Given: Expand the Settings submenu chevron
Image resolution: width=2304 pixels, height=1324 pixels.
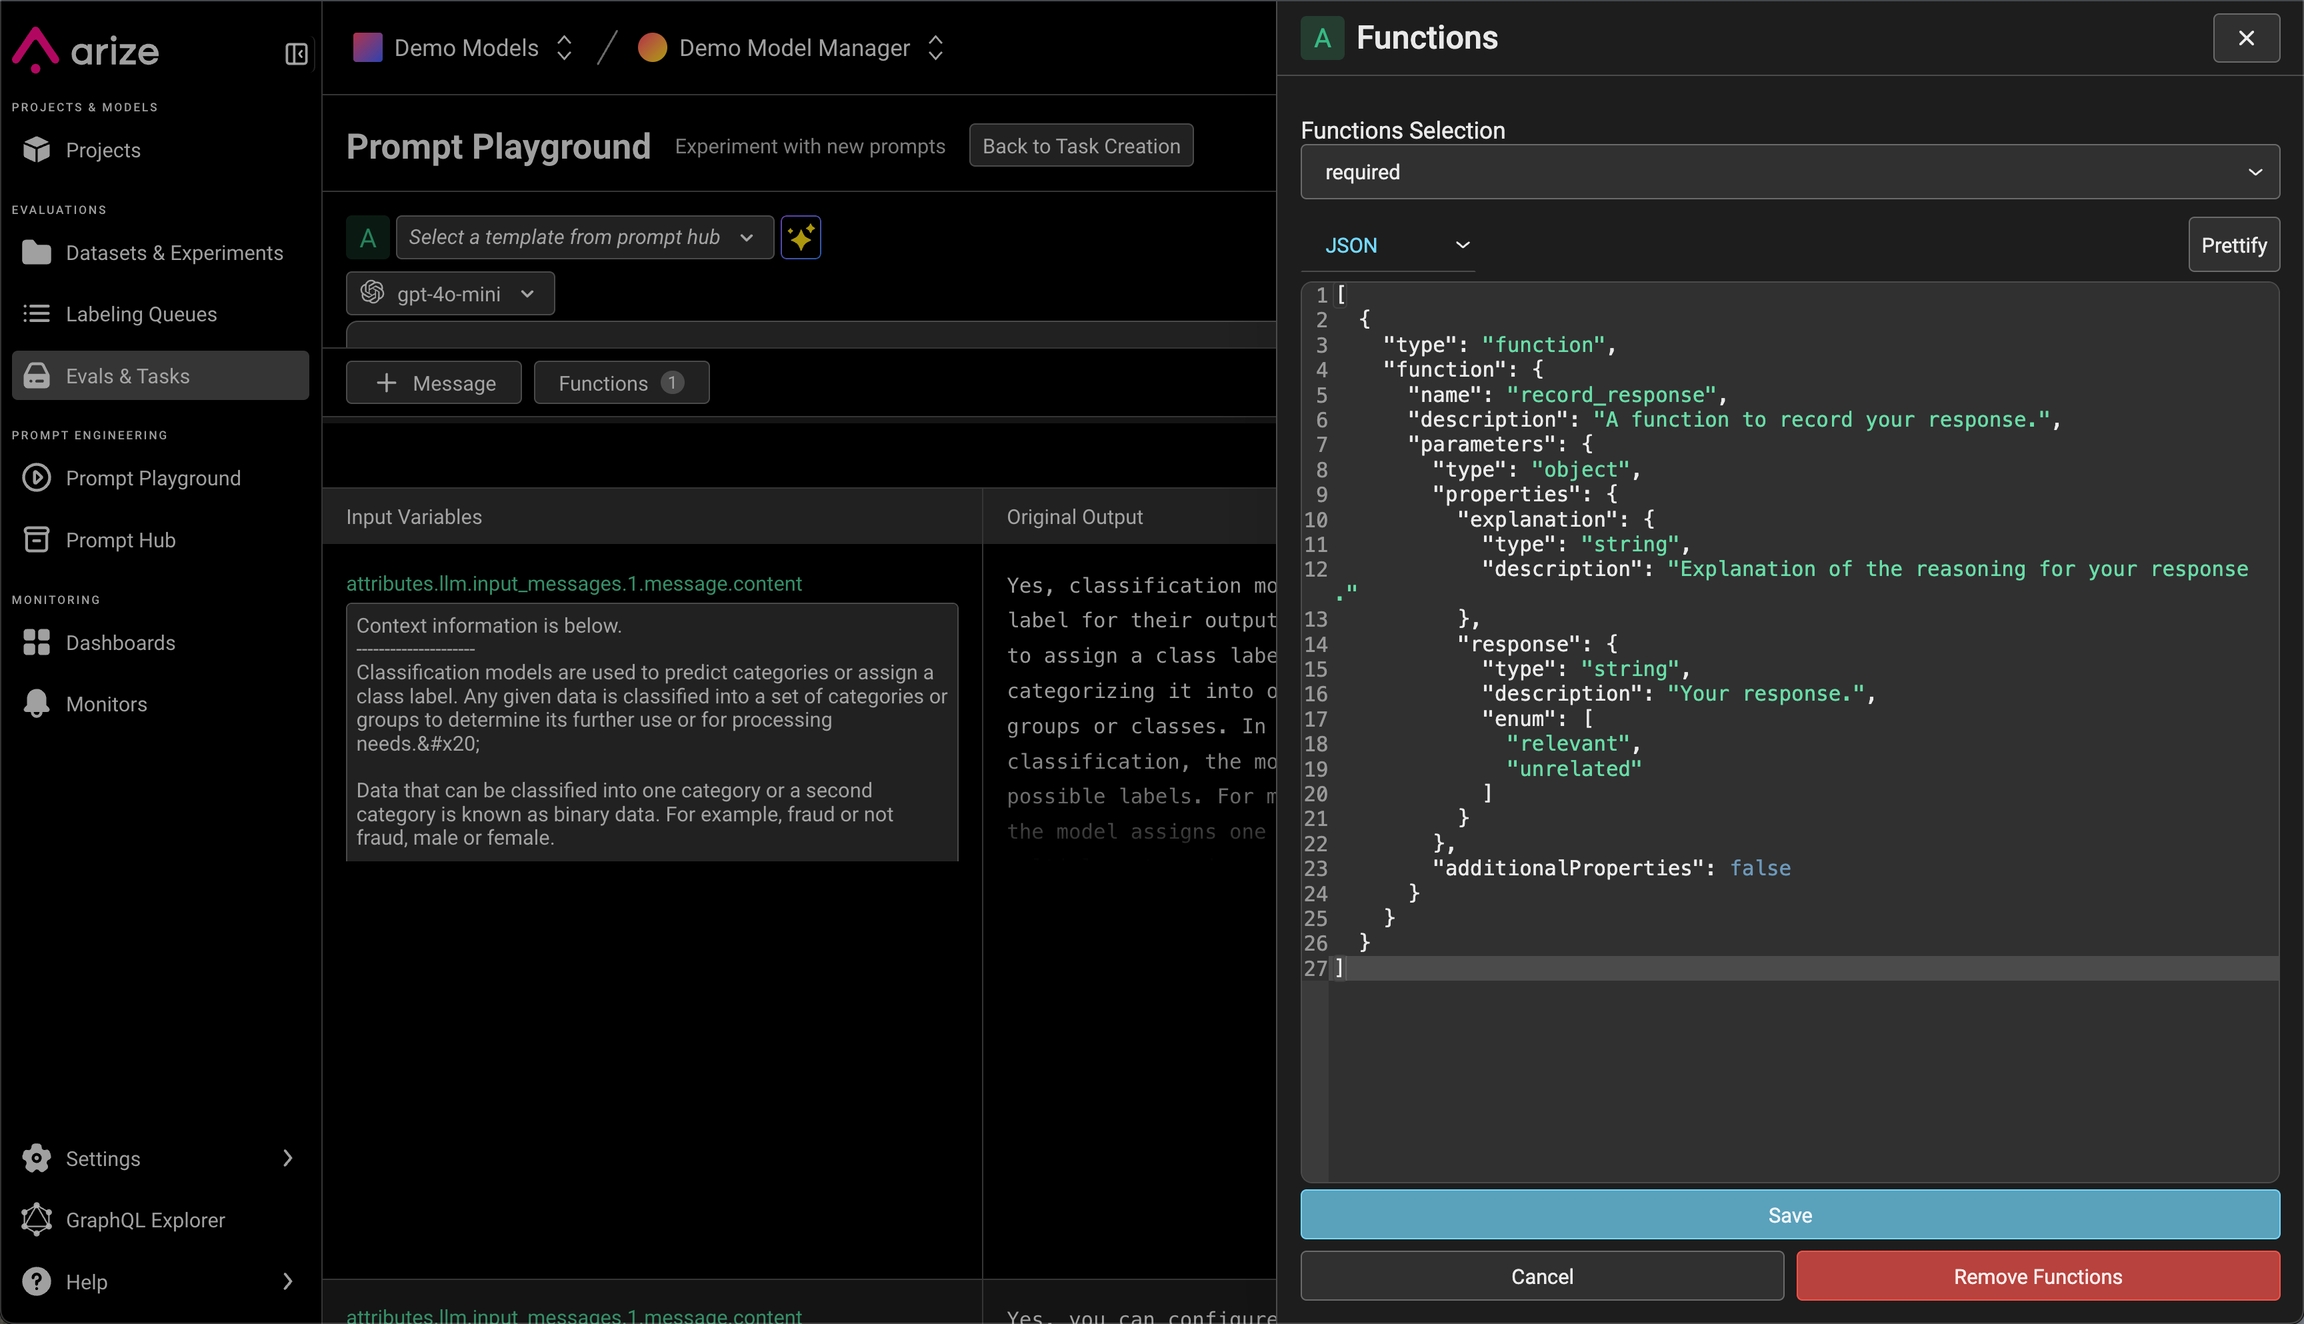Looking at the screenshot, I should [x=288, y=1158].
